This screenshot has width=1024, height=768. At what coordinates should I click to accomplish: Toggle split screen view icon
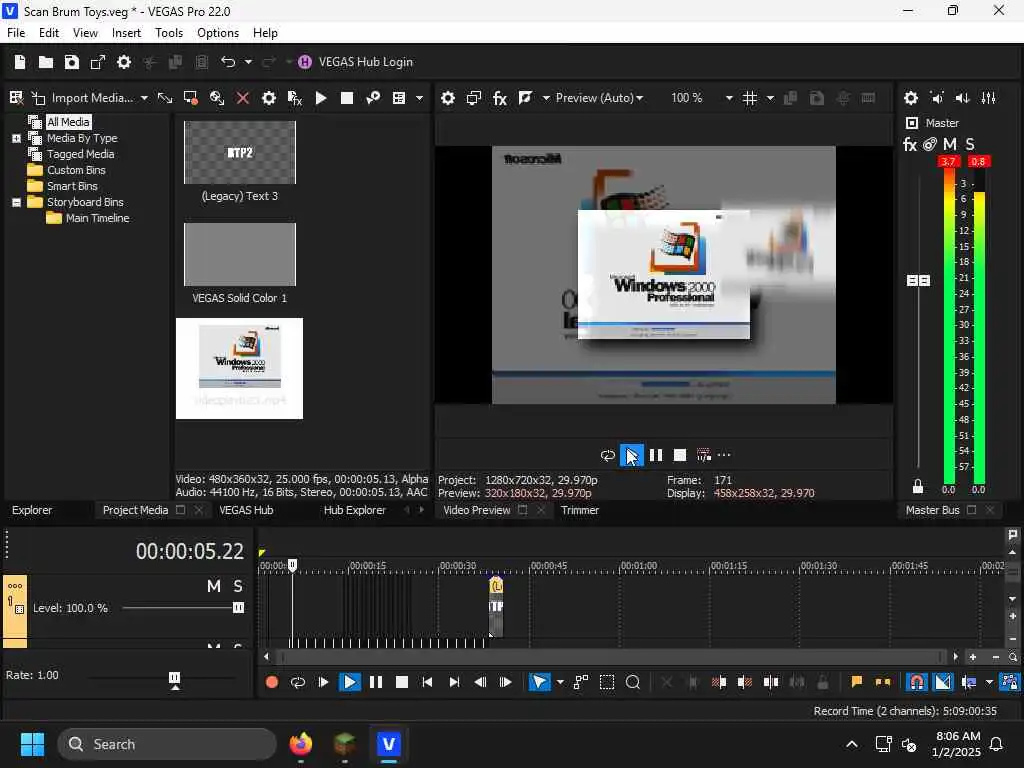pos(525,98)
